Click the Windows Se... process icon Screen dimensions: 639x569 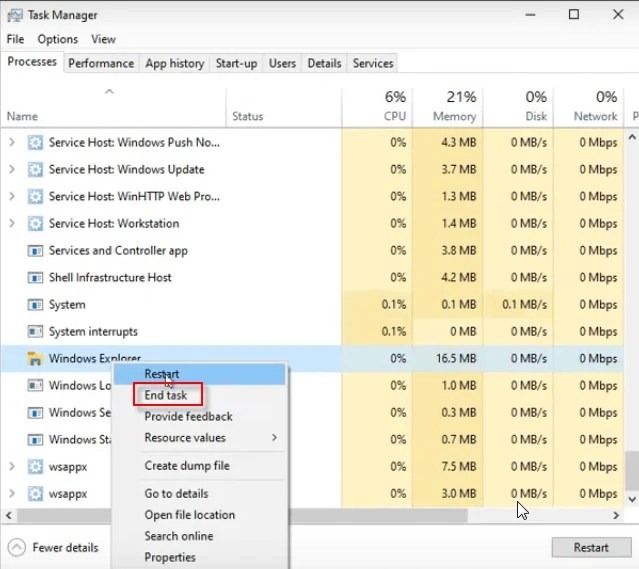(x=35, y=412)
